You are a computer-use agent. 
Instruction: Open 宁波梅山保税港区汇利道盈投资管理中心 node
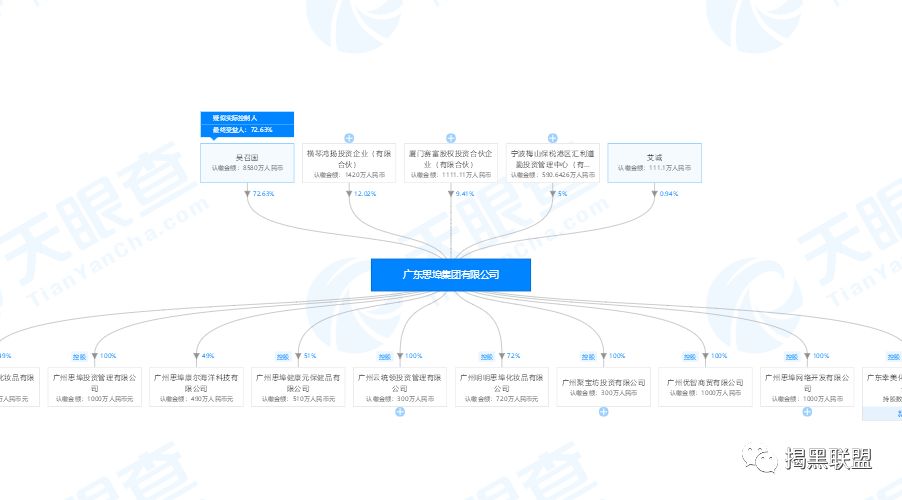(553, 163)
